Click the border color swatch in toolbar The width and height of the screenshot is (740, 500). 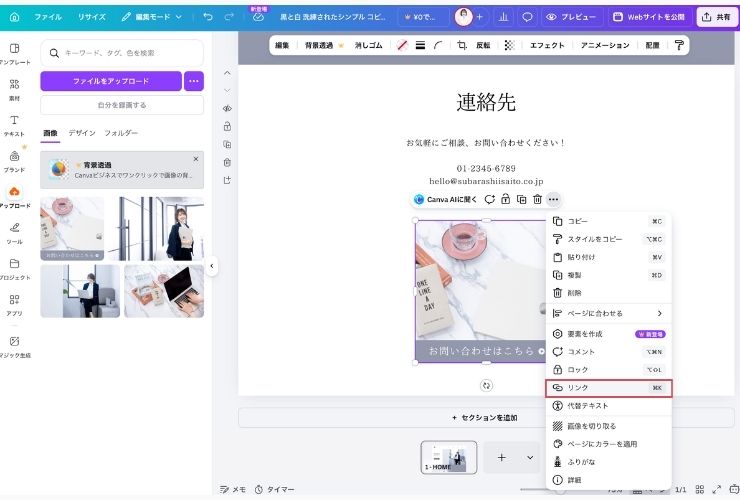coord(402,46)
